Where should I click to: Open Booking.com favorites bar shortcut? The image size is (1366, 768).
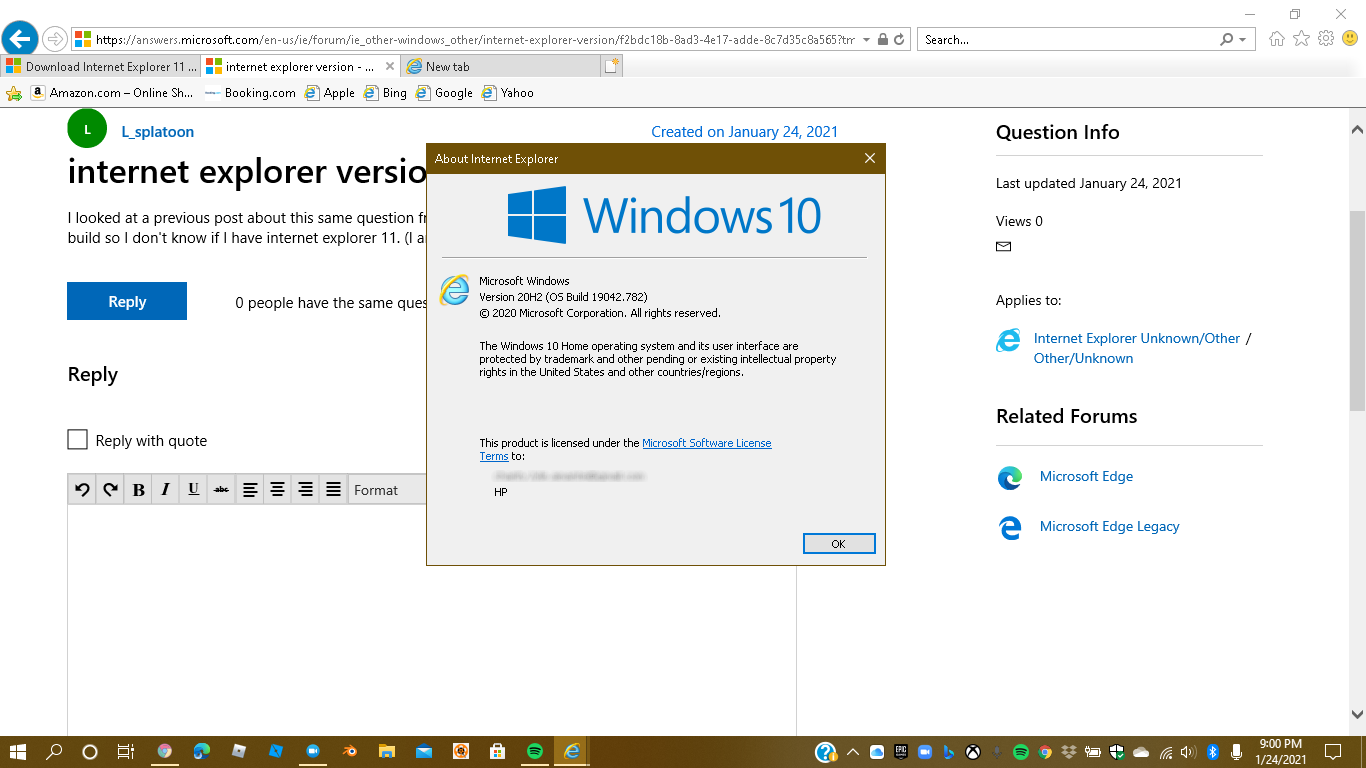[x=250, y=93]
